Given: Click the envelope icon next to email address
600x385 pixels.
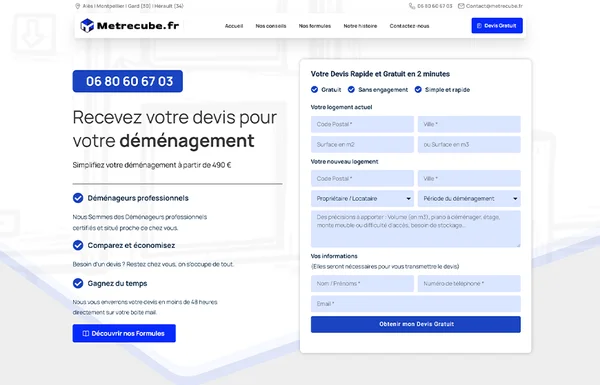Looking at the screenshot, I should pyautogui.click(x=461, y=6).
